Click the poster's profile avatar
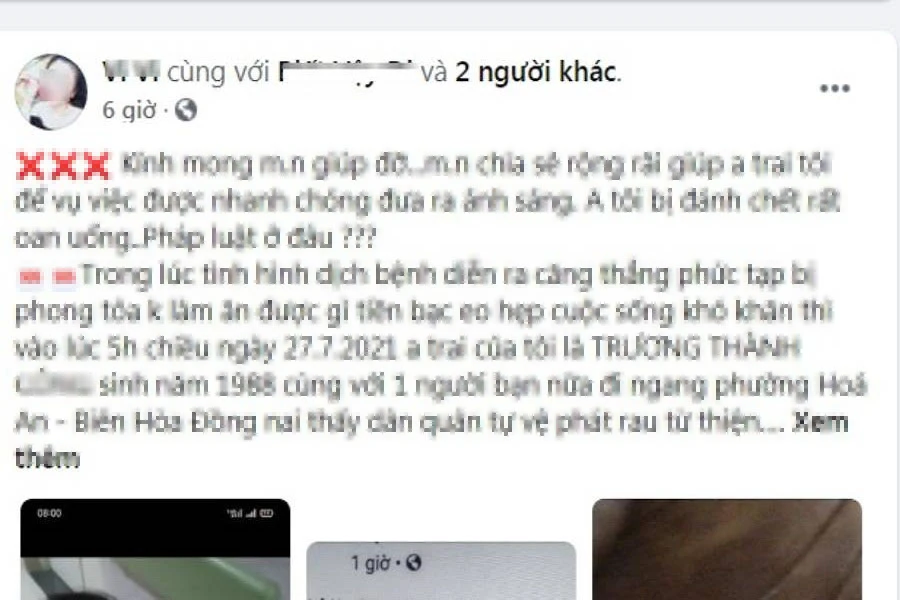The height and width of the screenshot is (600, 900). pyautogui.click(x=51, y=92)
